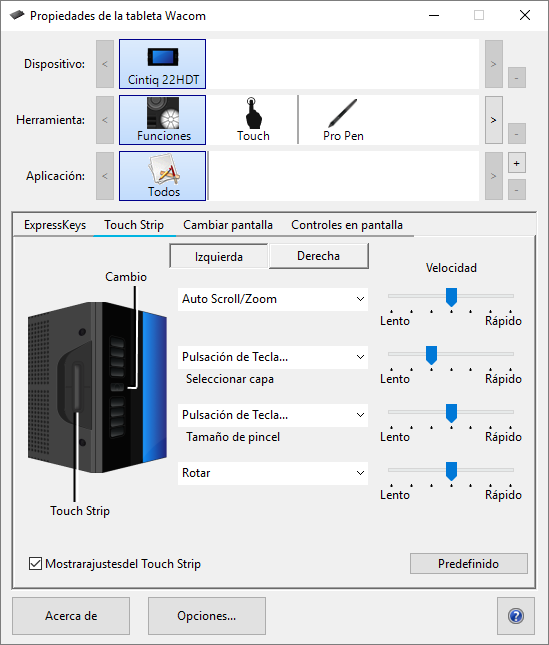Remove application with the Aplicación minus button
This screenshot has height=645, width=549.
click(x=517, y=190)
